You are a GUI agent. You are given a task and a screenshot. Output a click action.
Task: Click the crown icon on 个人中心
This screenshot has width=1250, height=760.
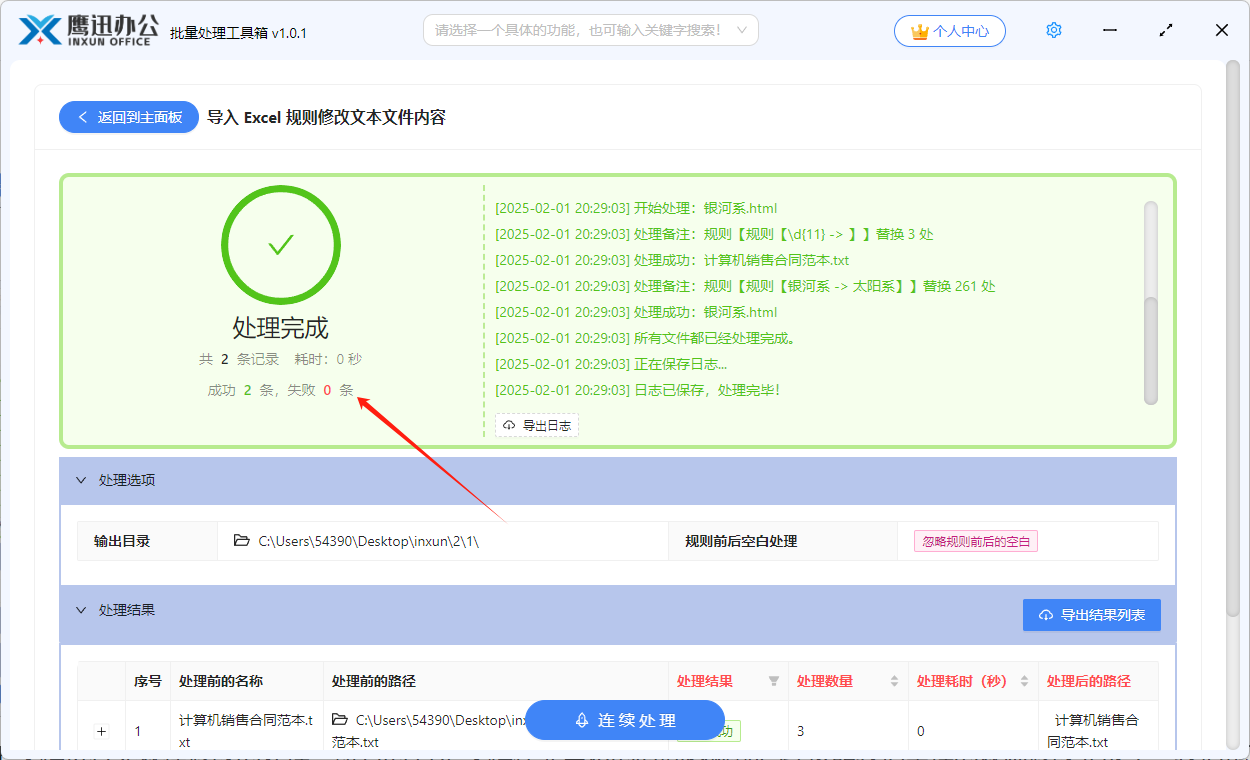pos(920,31)
